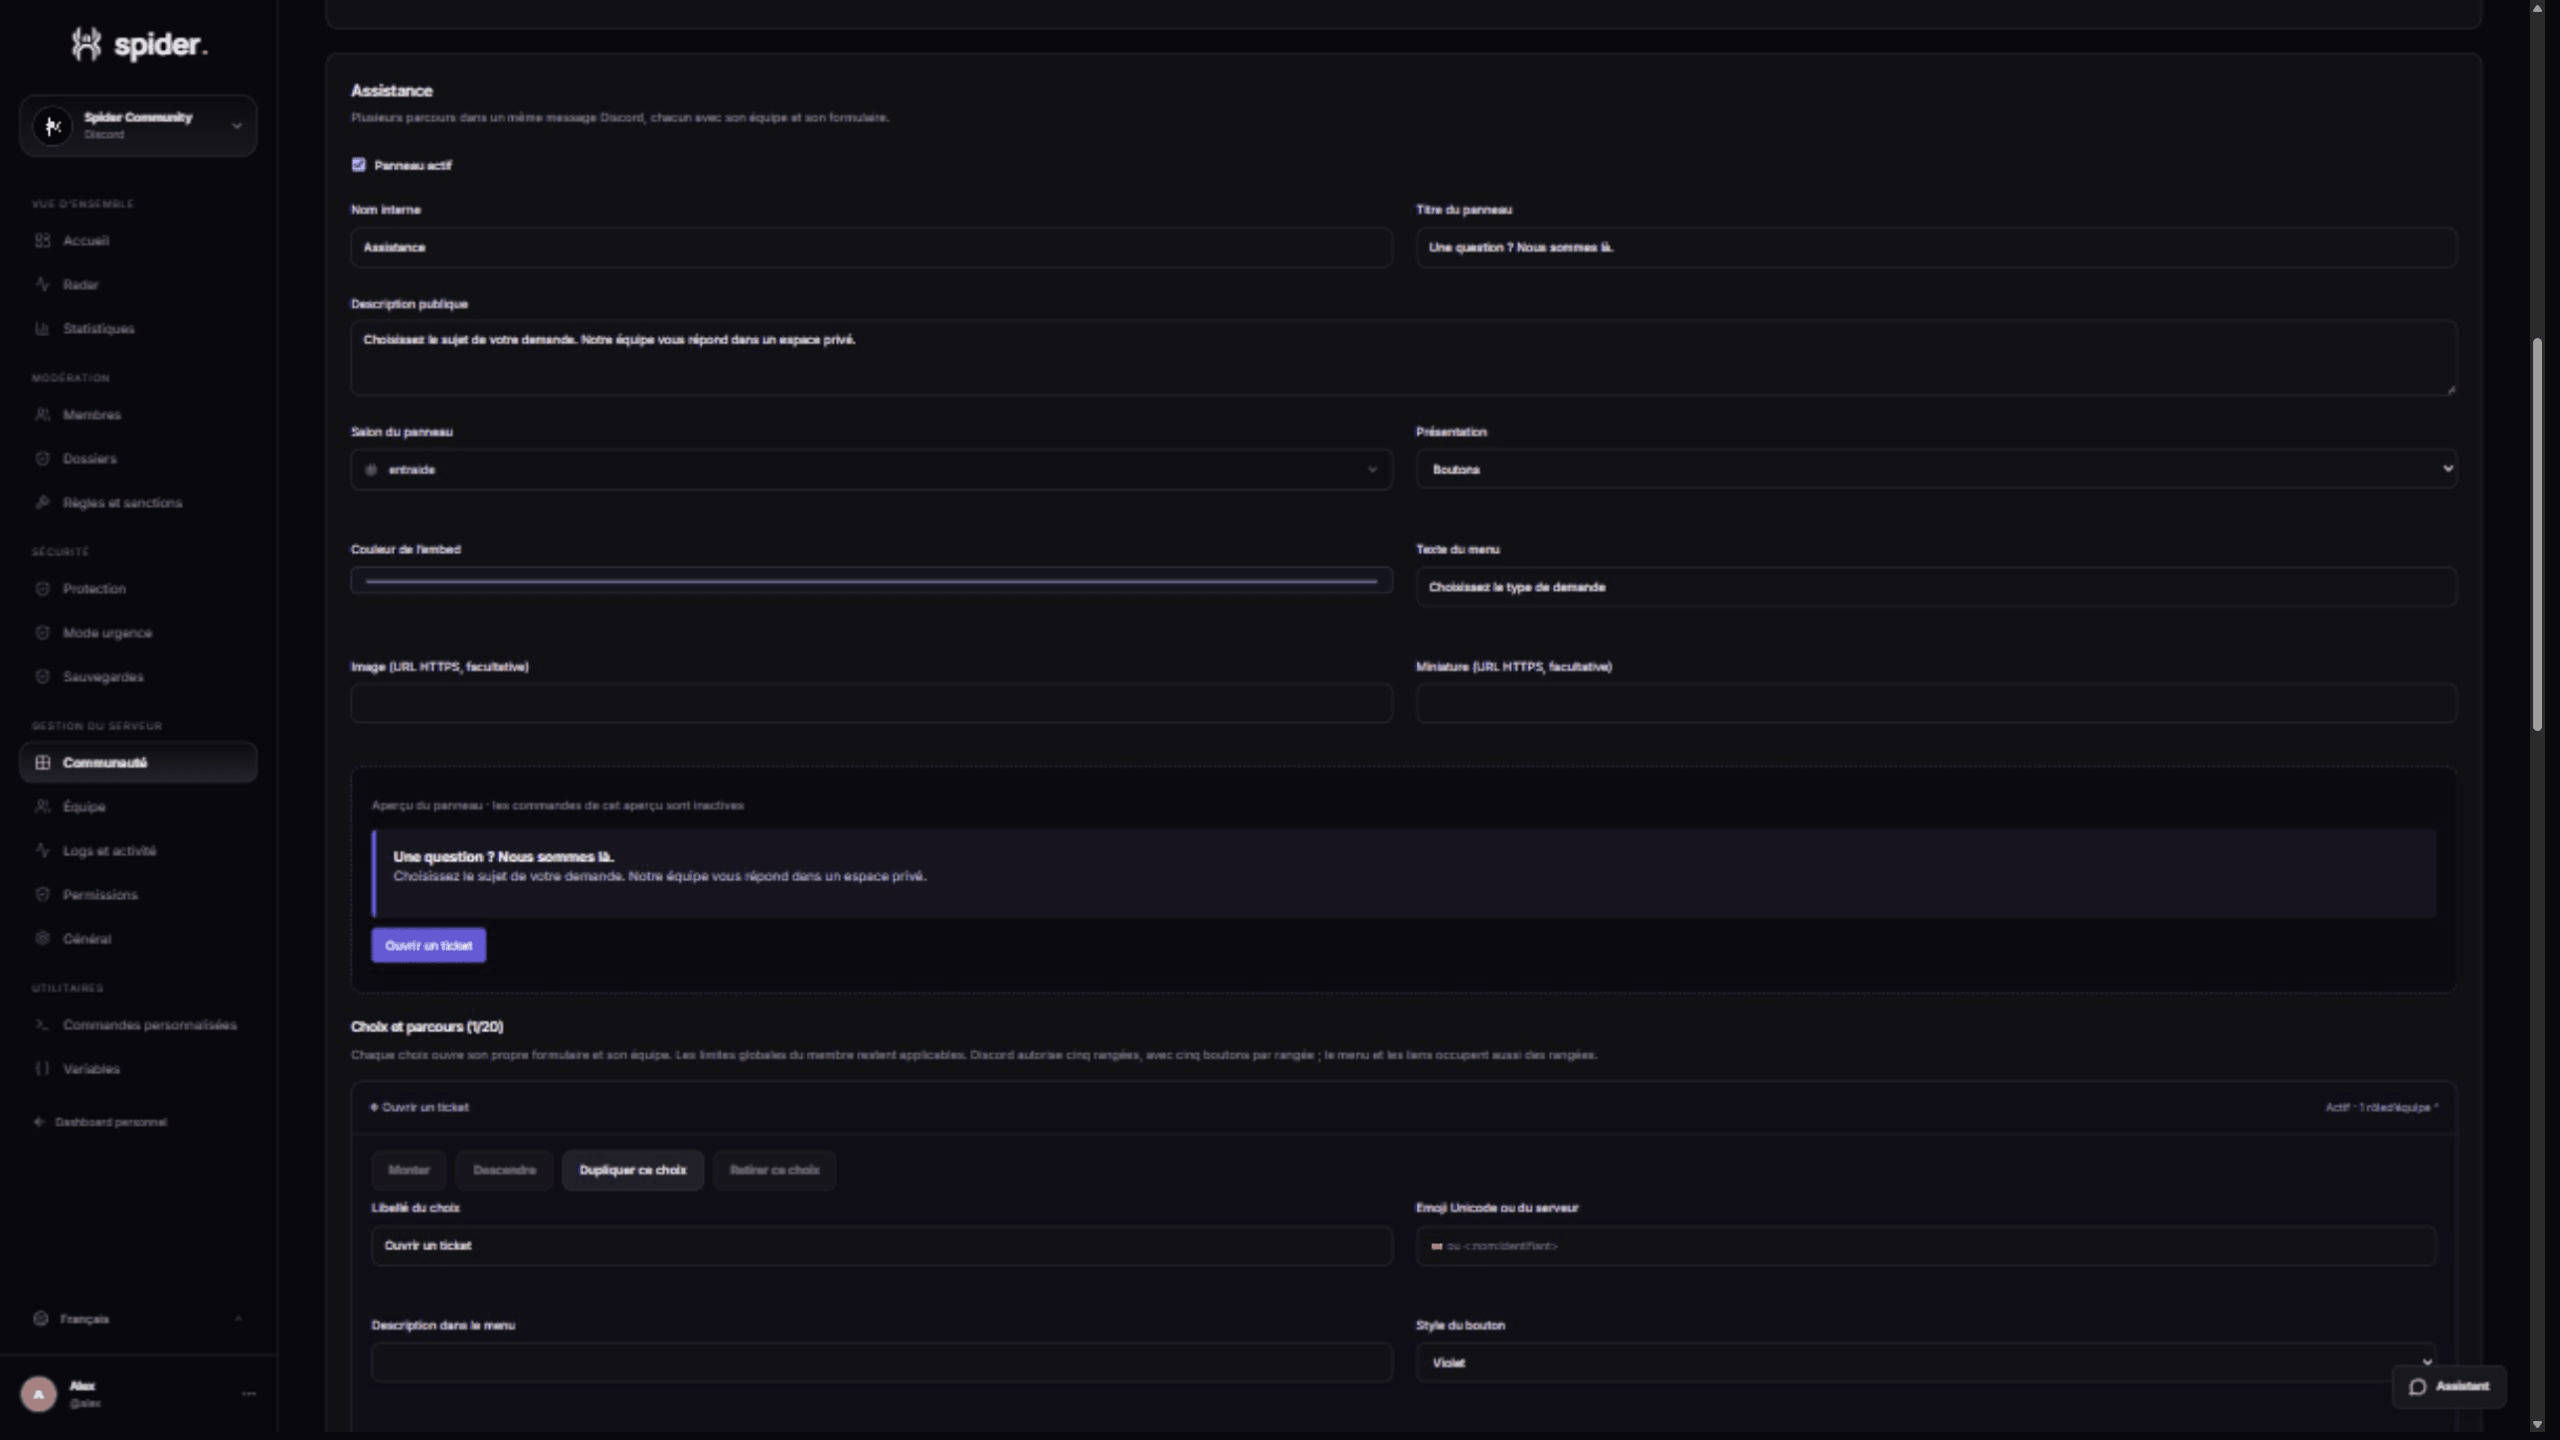Click the Protection shield icon
The width and height of the screenshot is (2560, 1440).
(x=42, y=588)
